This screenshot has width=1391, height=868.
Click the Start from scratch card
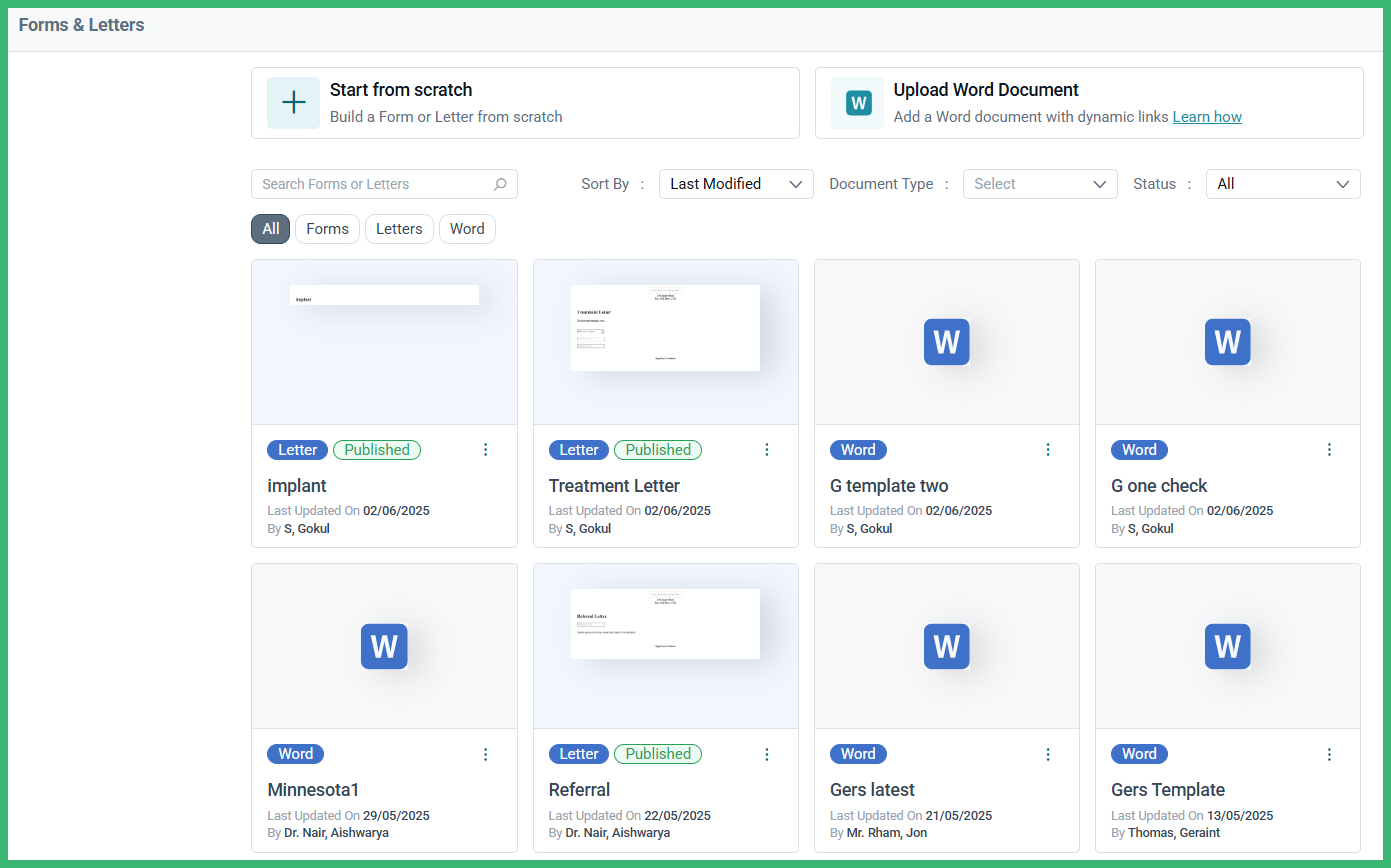click(525, 103)
